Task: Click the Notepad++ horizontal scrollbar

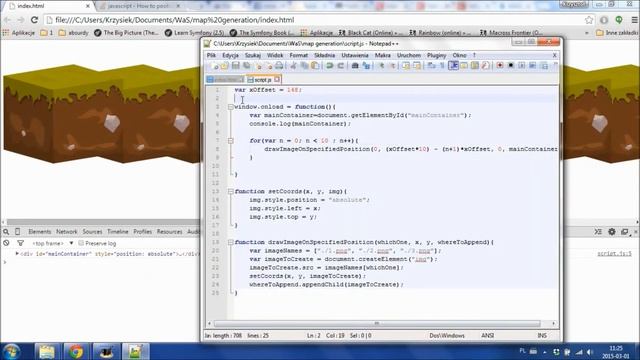Action: click(377, 324)
